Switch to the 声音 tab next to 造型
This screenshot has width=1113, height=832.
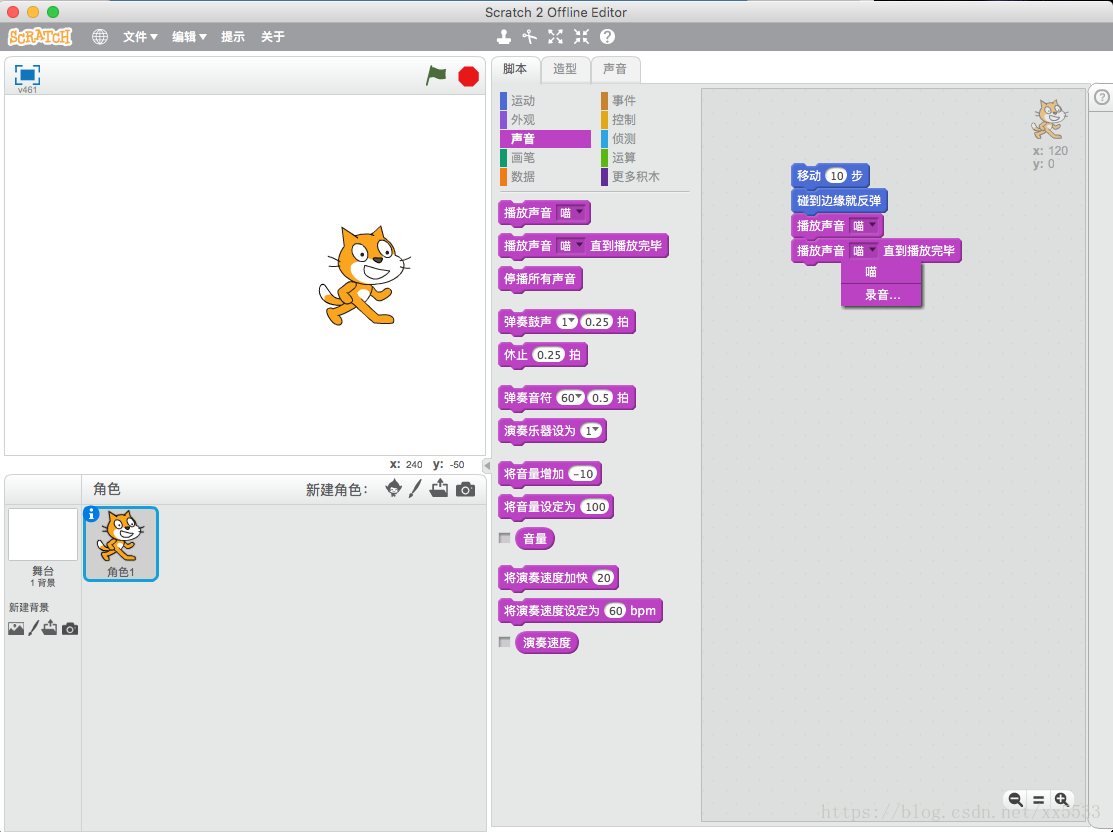(615, 69)
